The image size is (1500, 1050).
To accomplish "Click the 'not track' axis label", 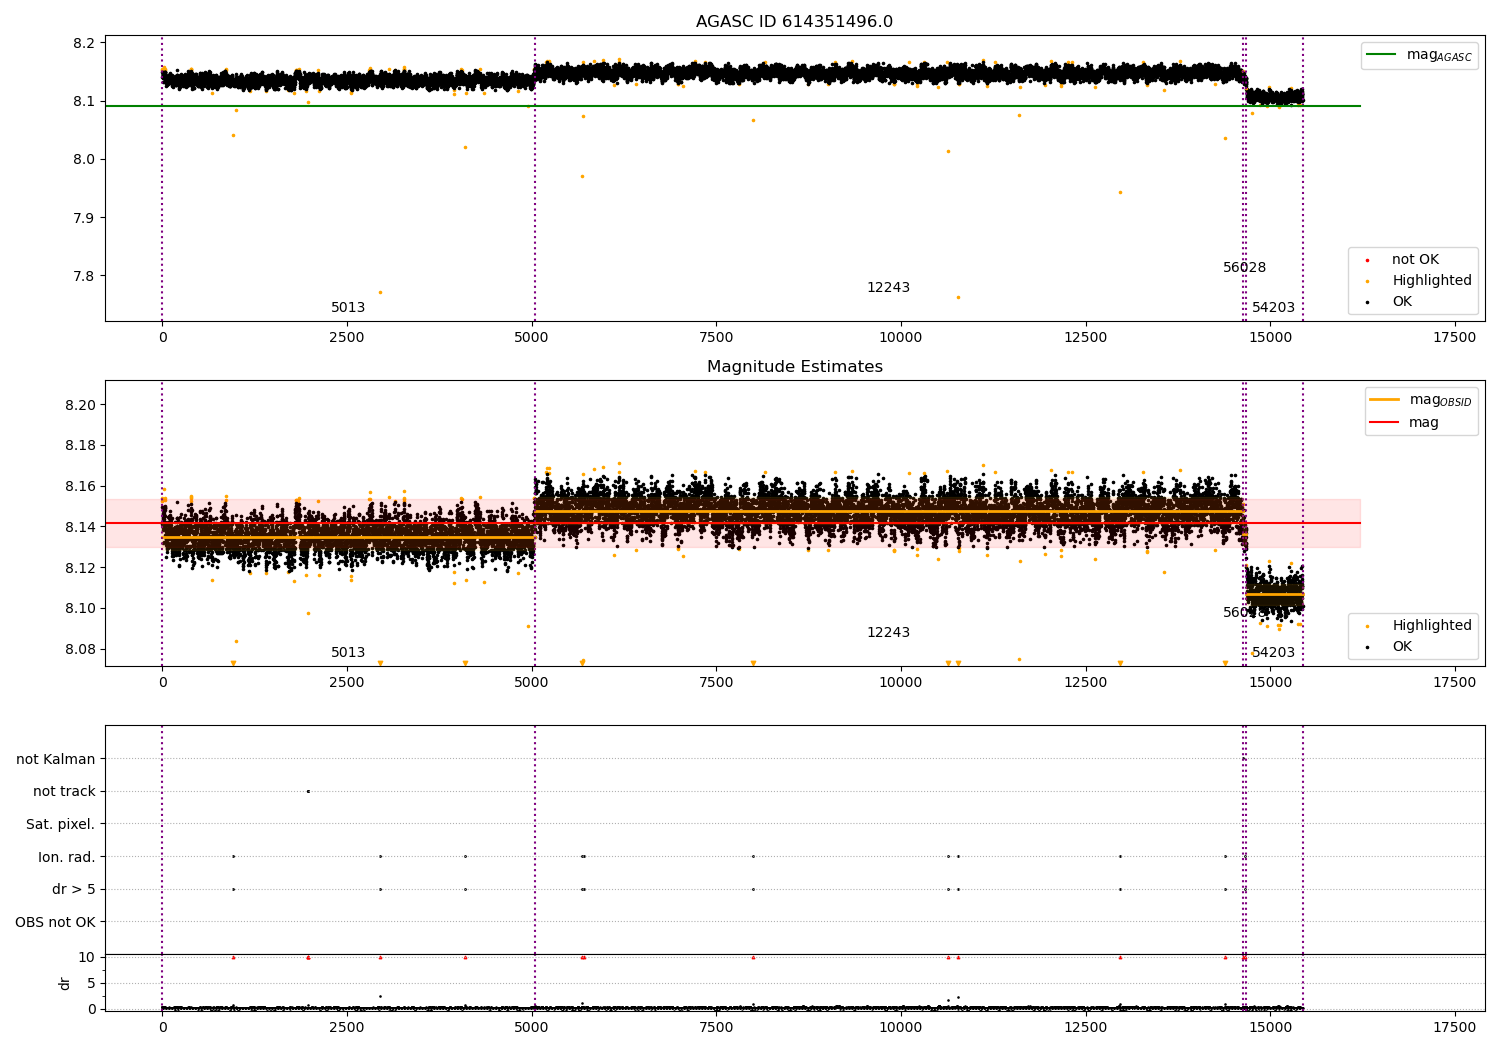I will coord(64,791).
